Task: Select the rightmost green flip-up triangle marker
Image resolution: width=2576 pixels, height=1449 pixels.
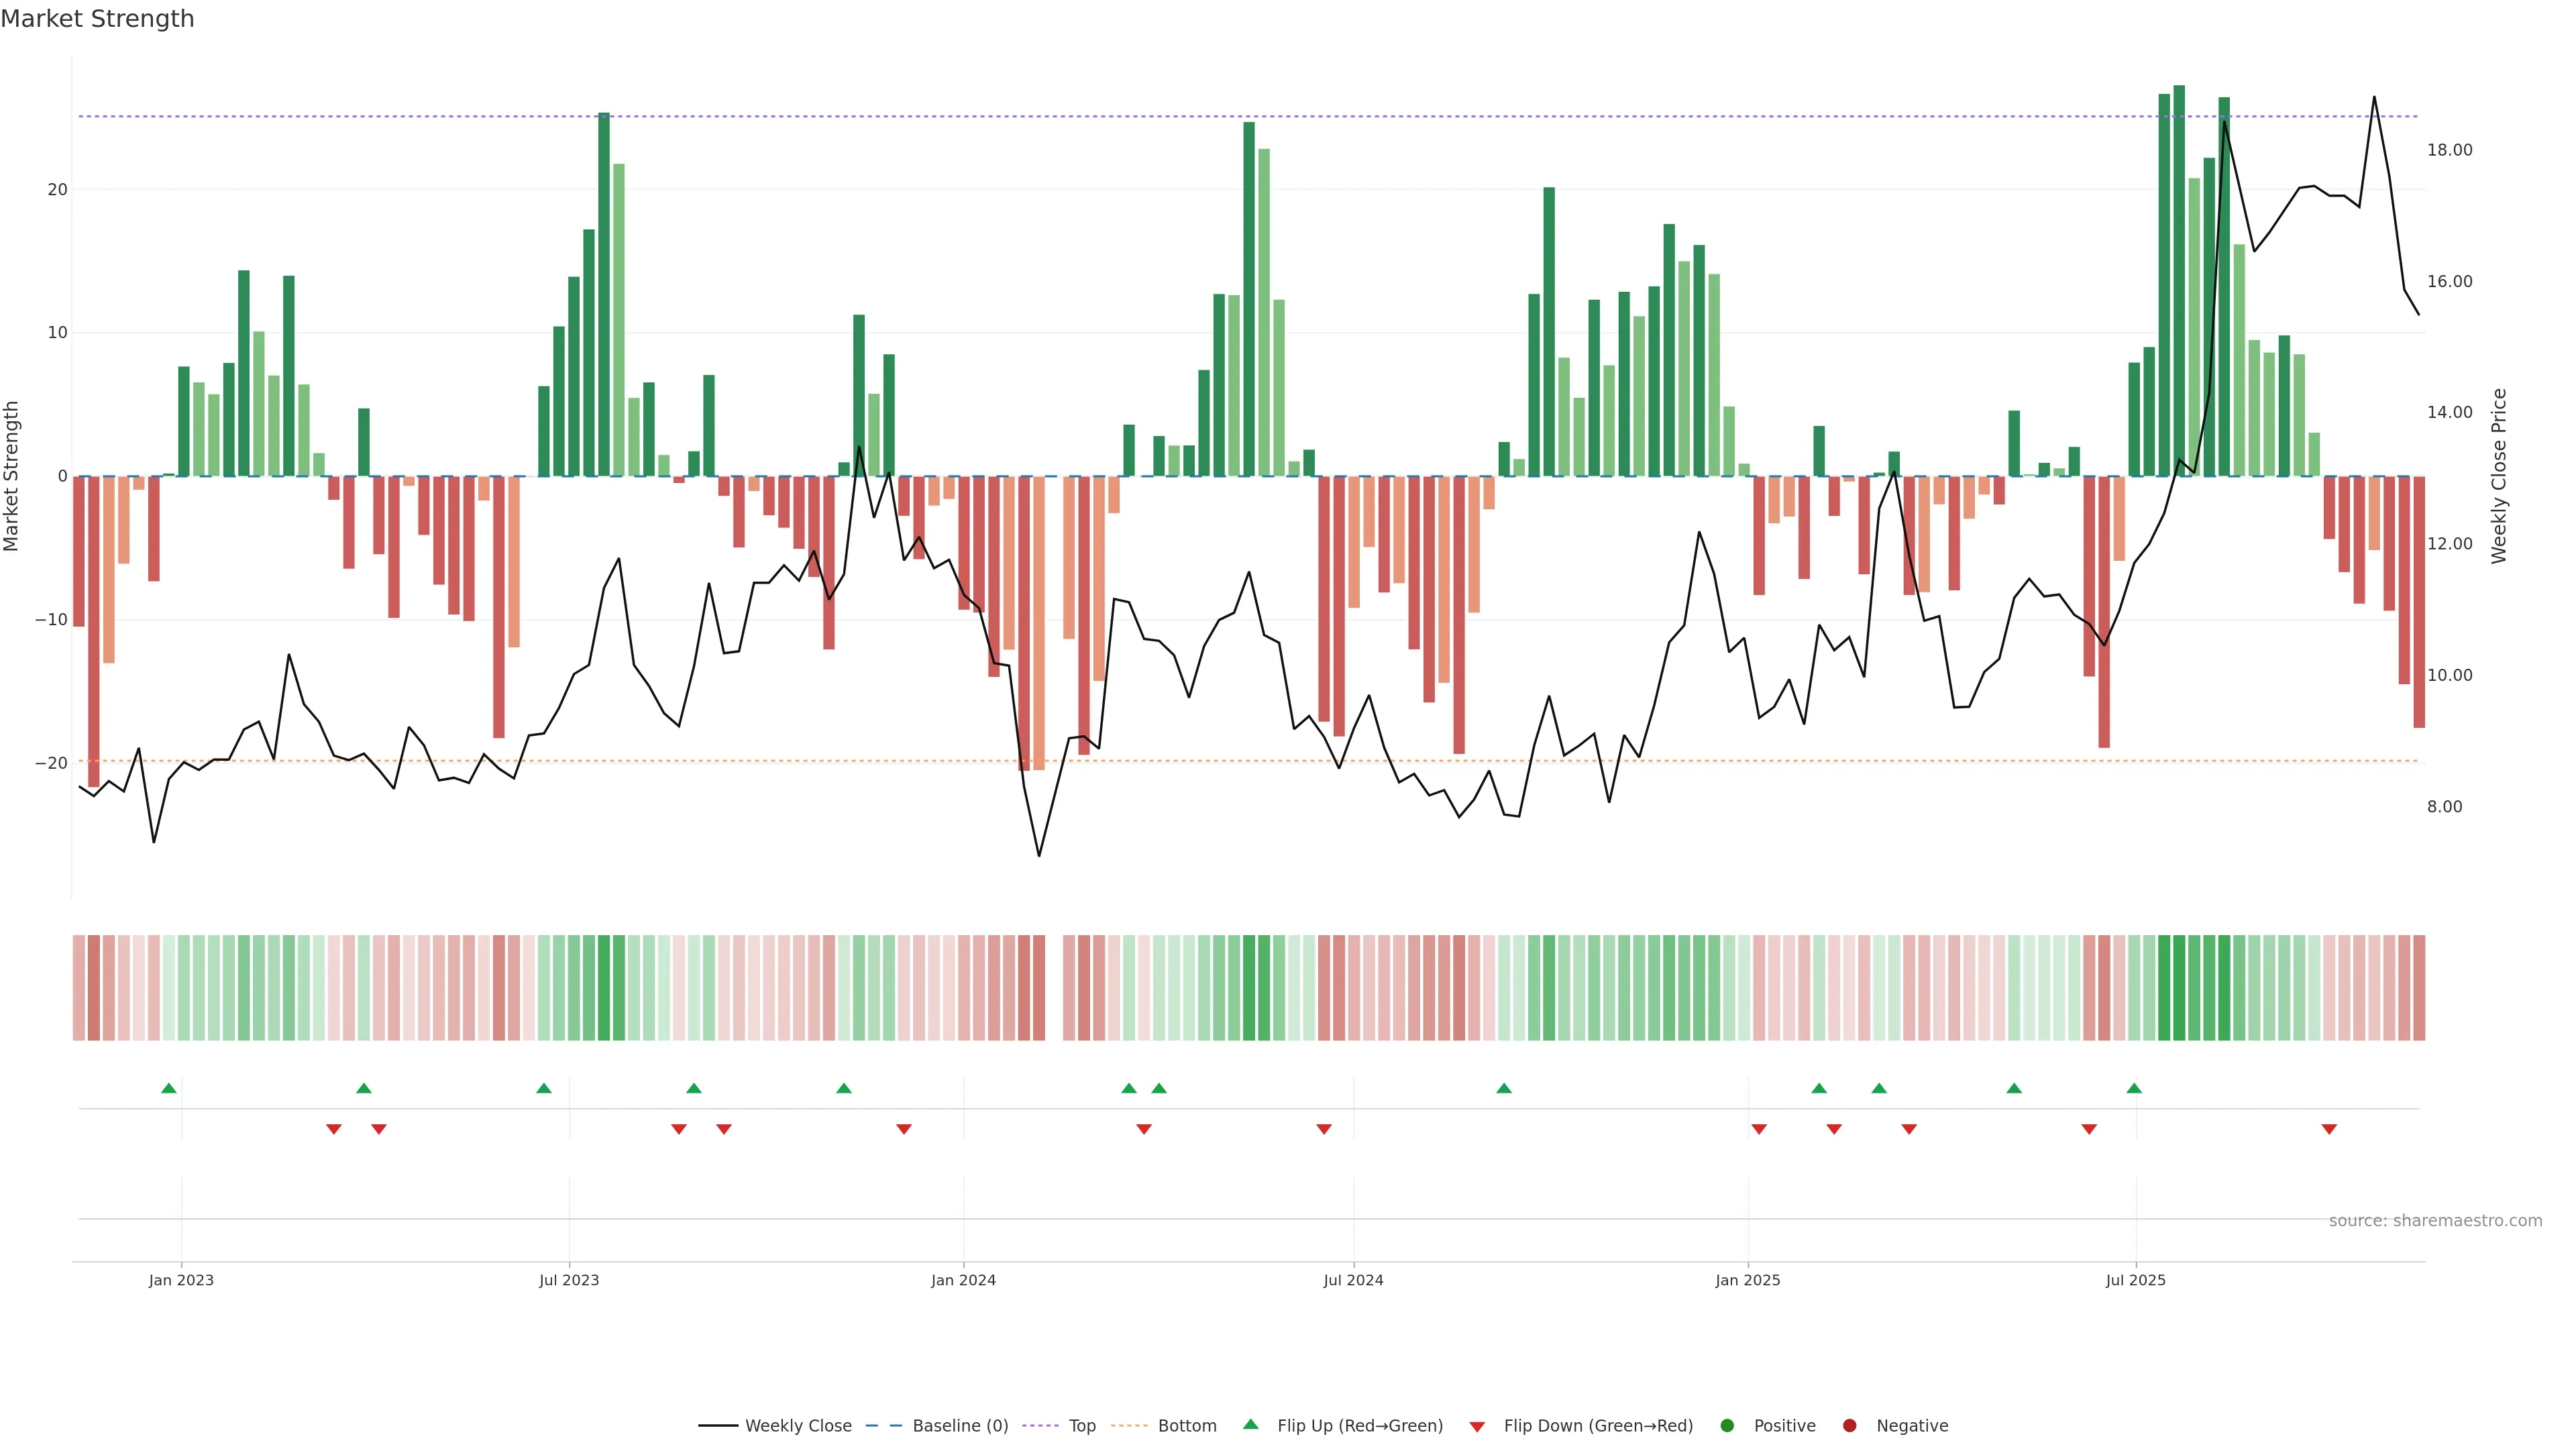Action: (2134, 1088)
